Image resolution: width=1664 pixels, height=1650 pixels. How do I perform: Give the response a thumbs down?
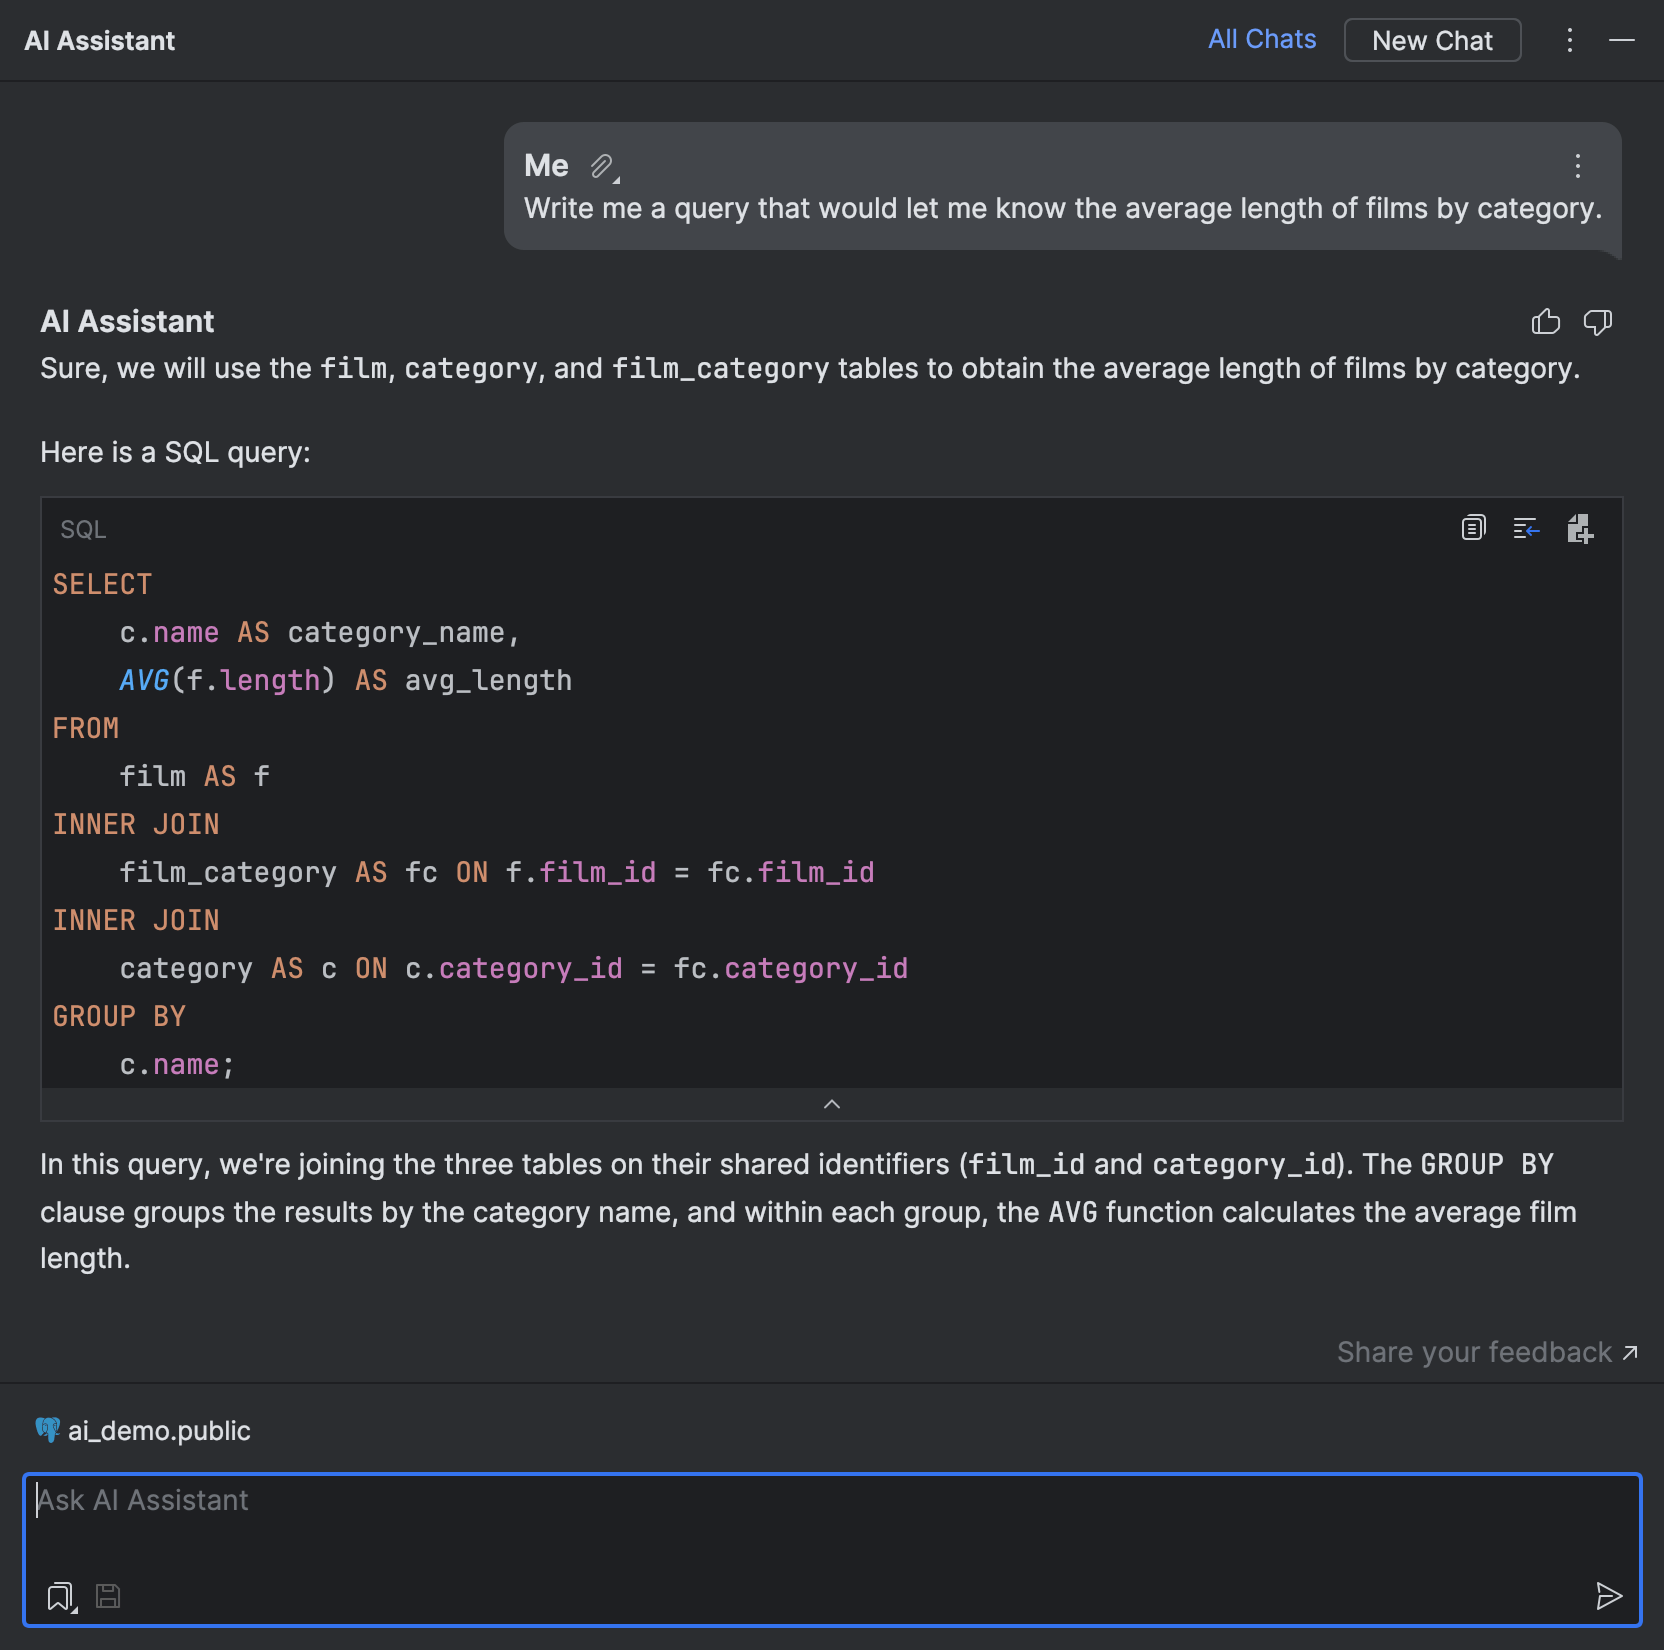pyautogui.click(x=1598, y=322)
